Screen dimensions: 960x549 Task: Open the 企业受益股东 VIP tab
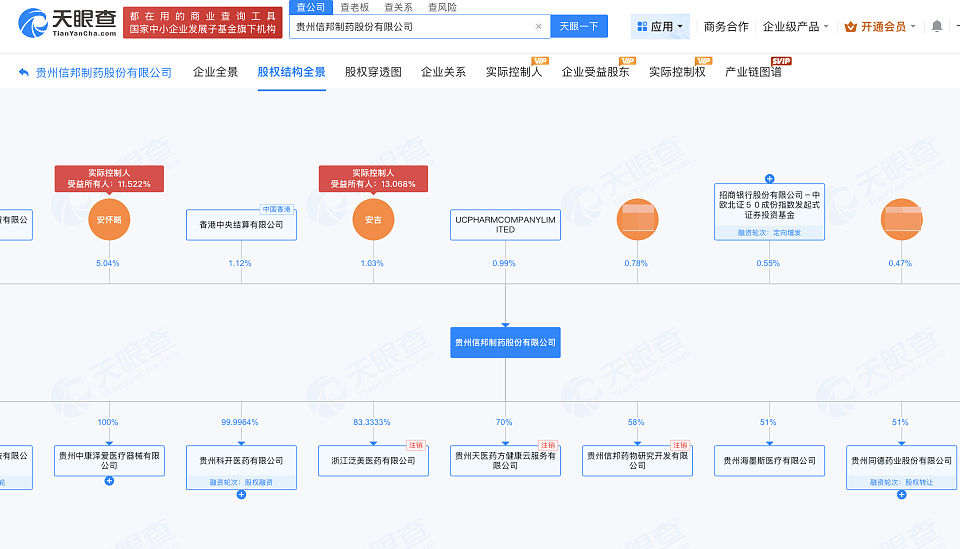coord(595,72)
